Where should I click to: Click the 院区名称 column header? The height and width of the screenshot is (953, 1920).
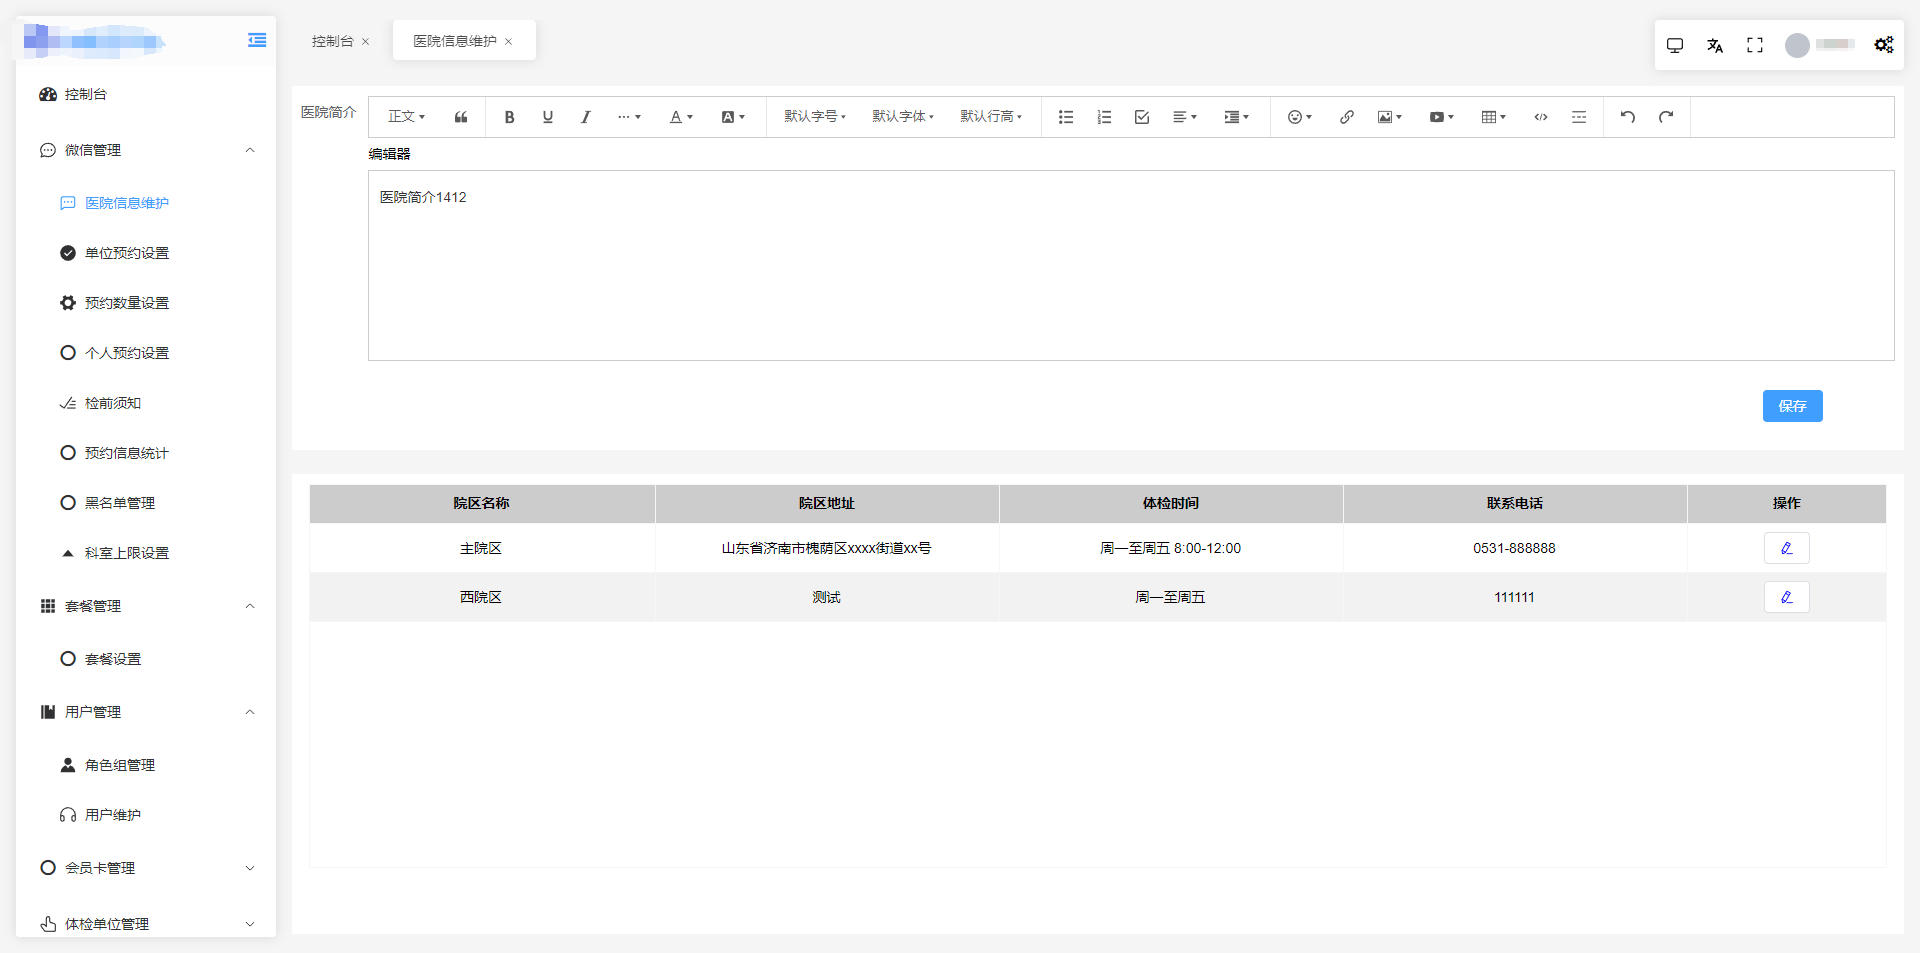point(482,503)
